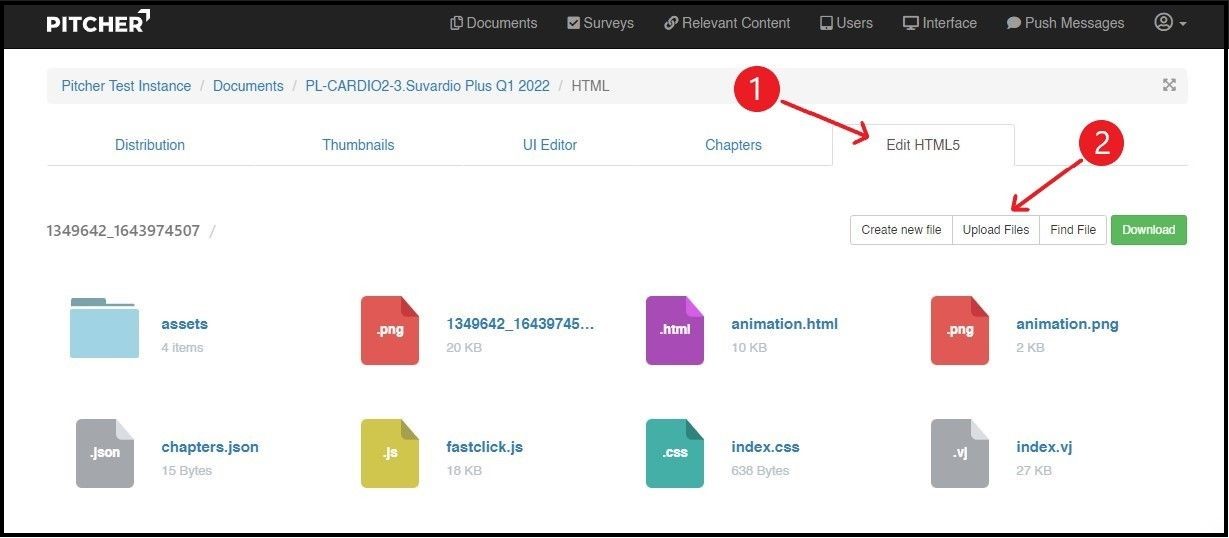Open the UI Editor tab
The width and height of the screenshot is (1229, 538).
[549, 145]
